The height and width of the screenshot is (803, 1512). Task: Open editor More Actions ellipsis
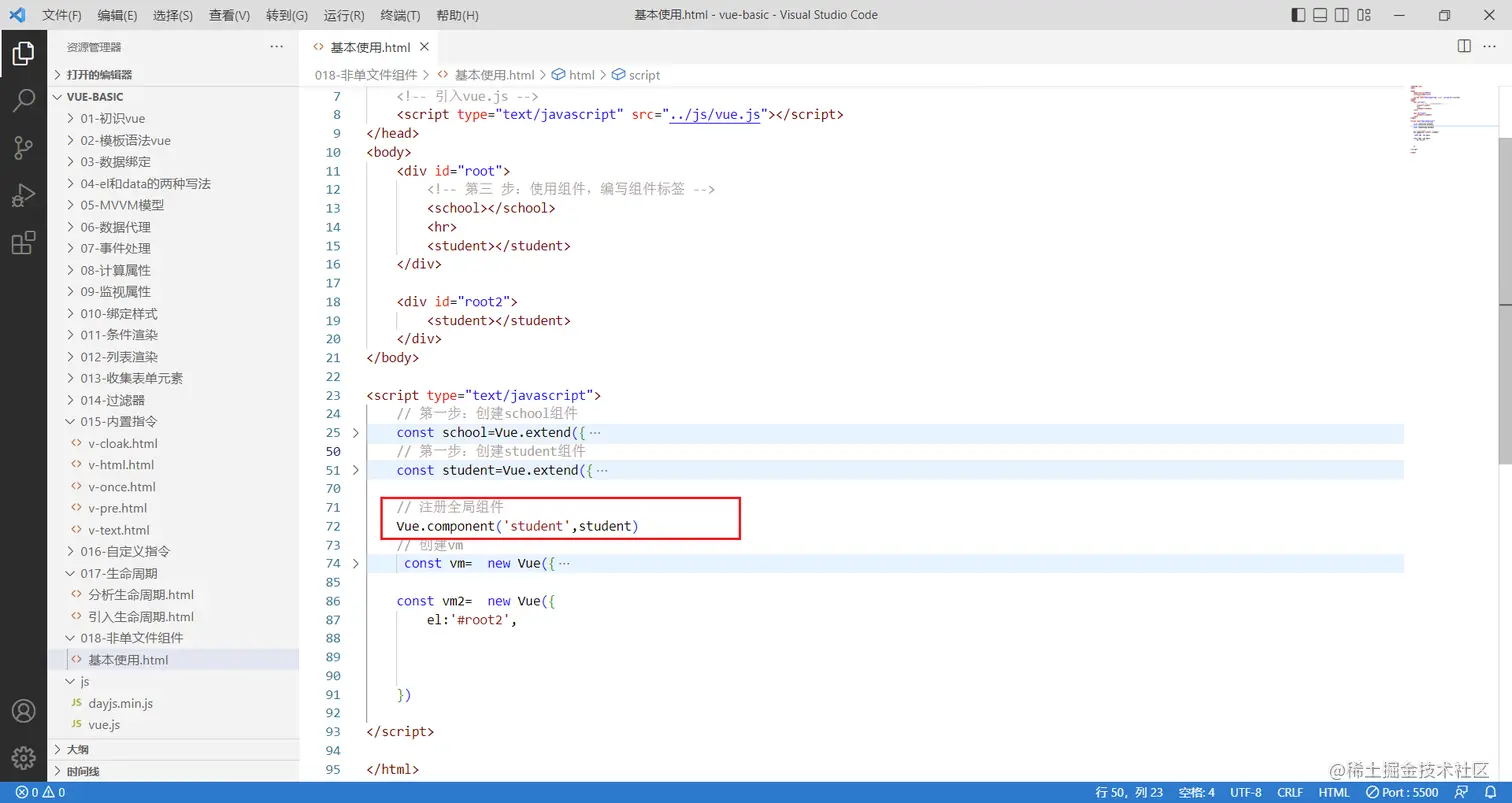coord(1490,46)
